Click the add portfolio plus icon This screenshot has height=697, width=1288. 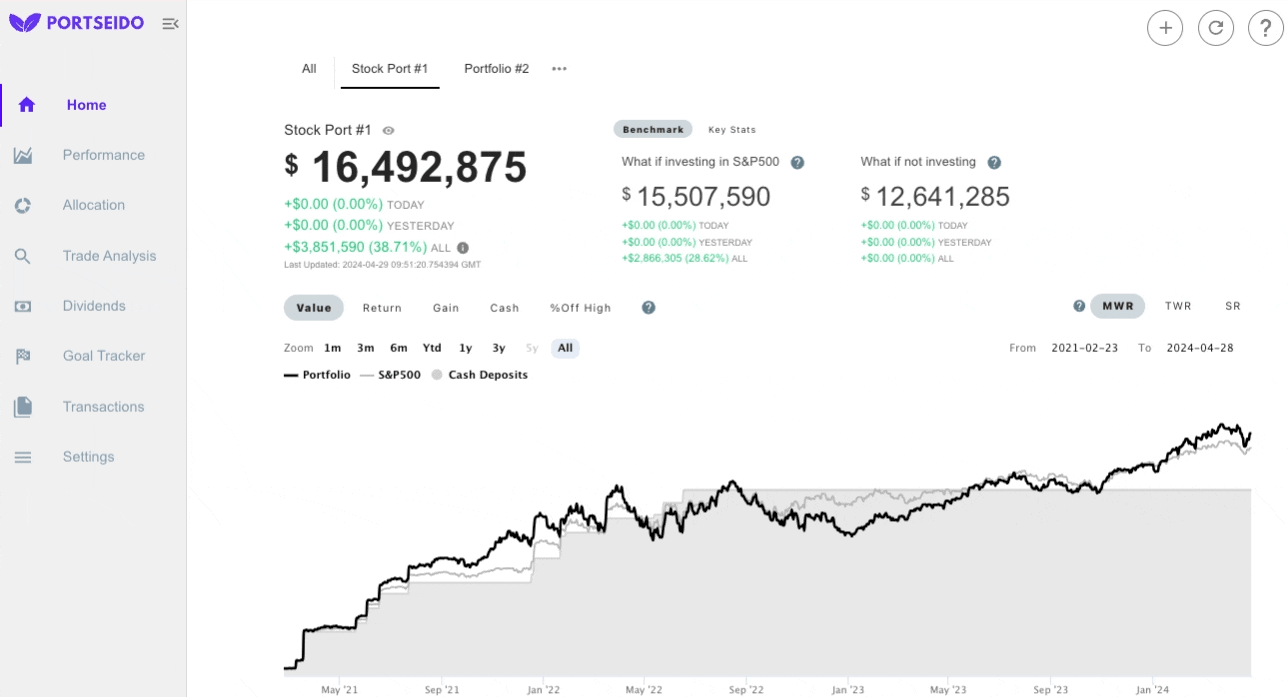coord(1164,28)
